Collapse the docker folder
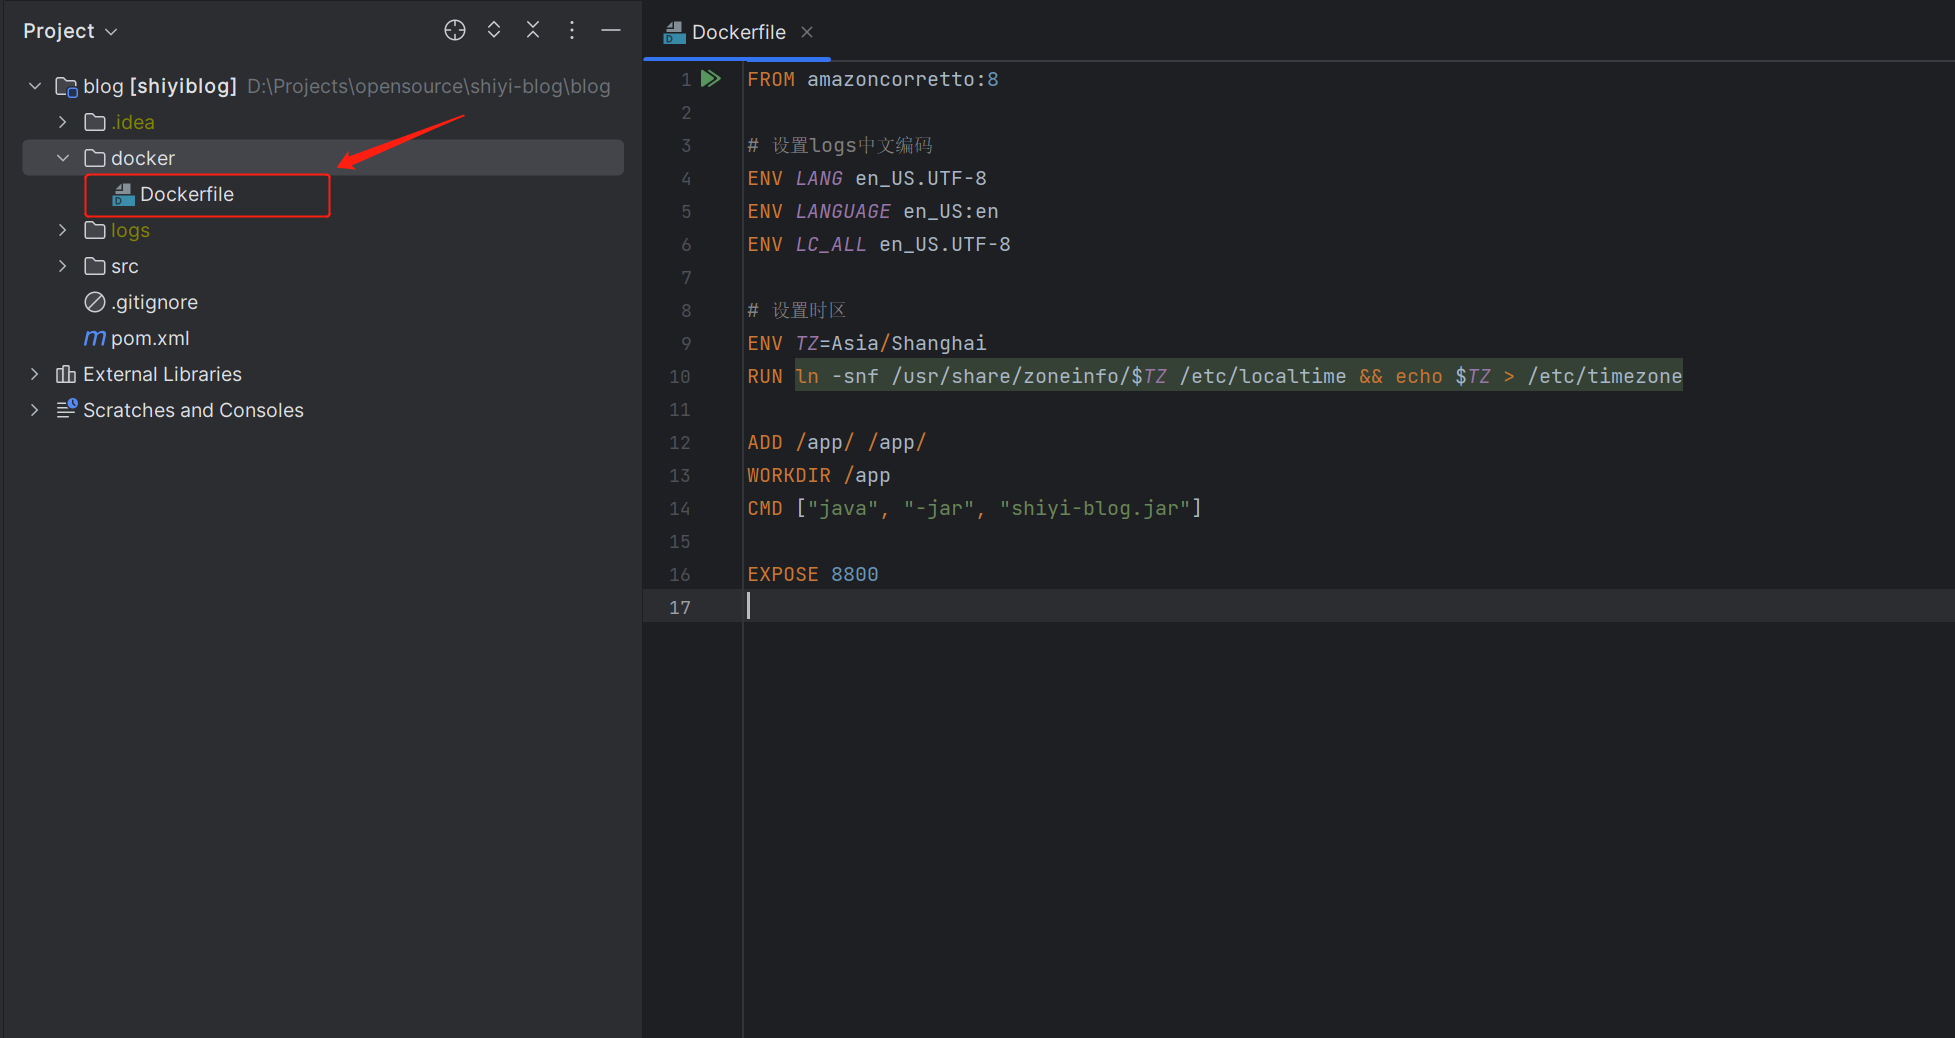 [63, 158]
